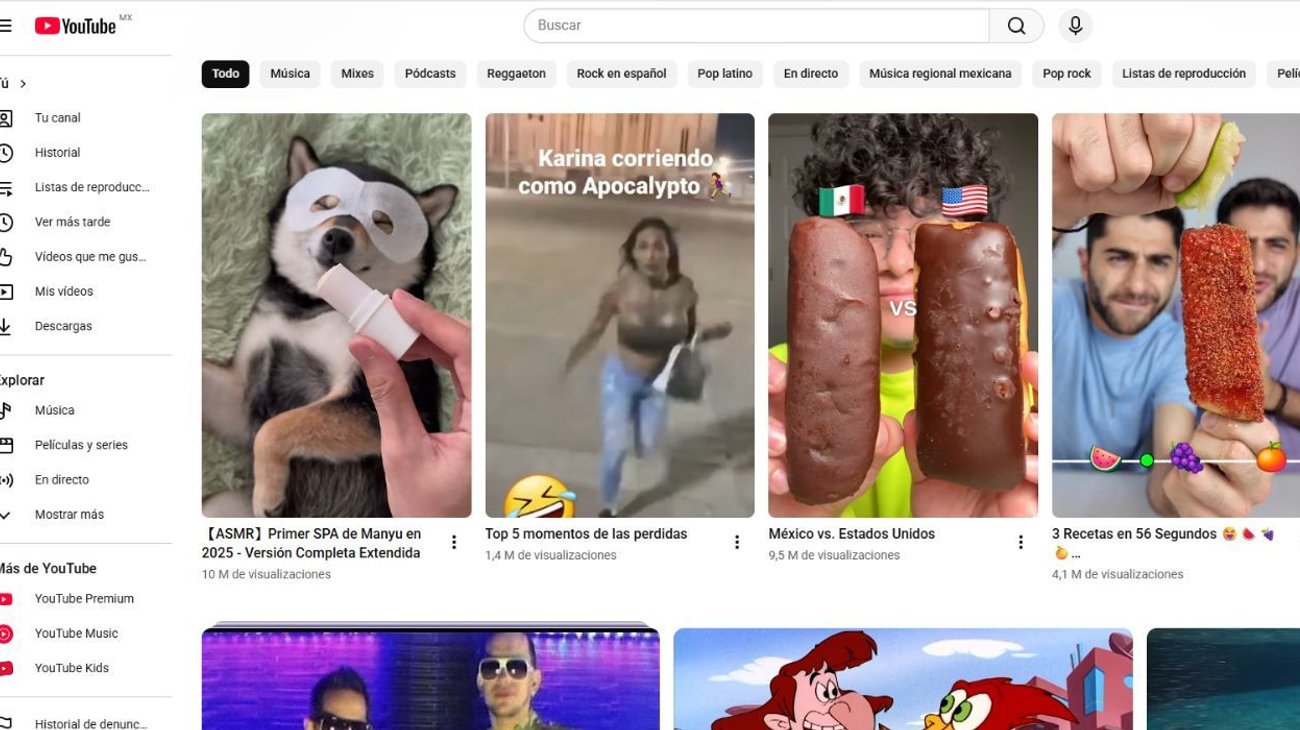Click the Historial clock icon
Image resolution: width=1300 pixels, height=730 pixels.
click(x=5, y=153)
